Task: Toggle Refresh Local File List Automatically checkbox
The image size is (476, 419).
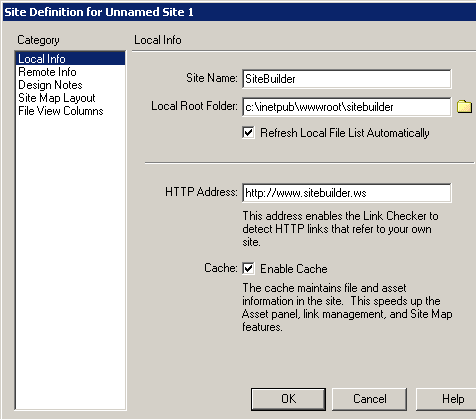Action: pyautogui.click(x=248, y=132)
